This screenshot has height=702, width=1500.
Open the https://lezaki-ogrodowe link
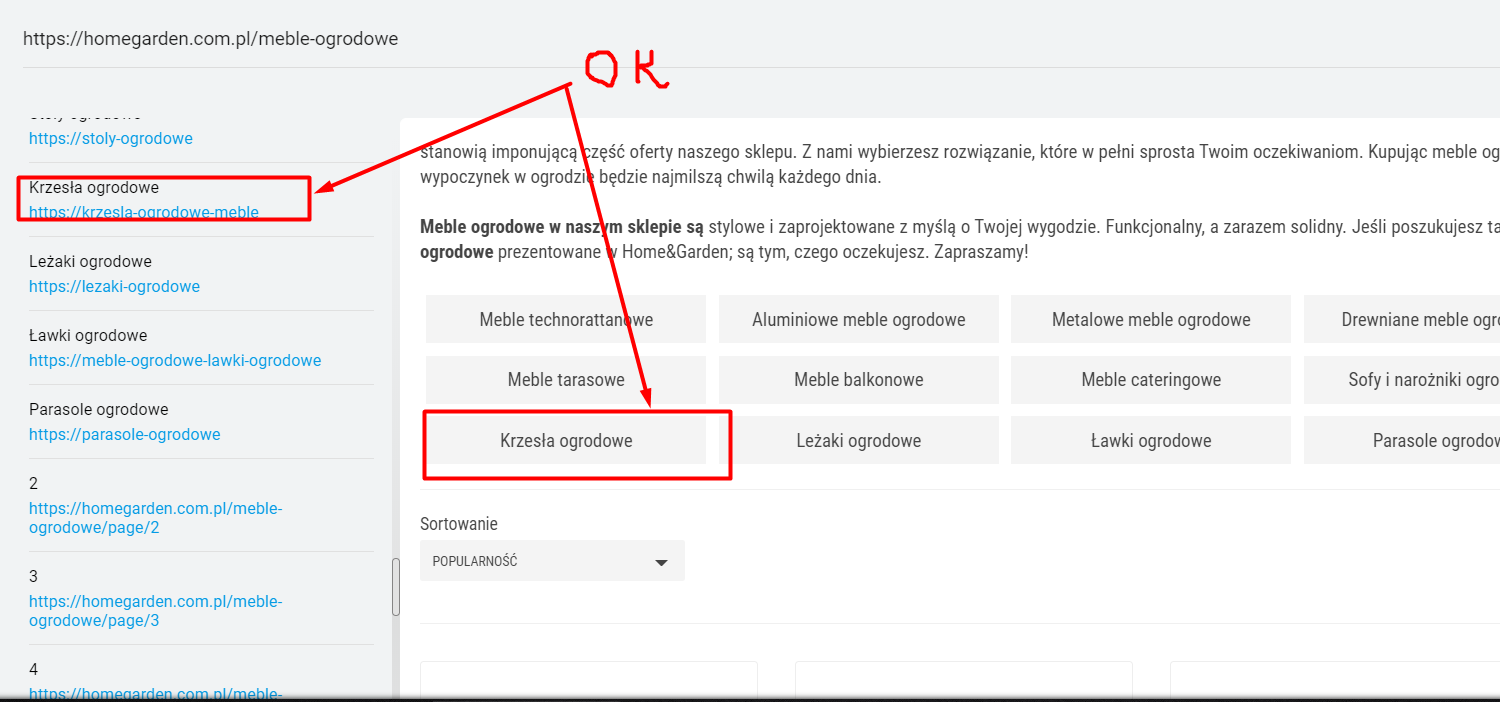pyautogui.click(x=114, y=286)
